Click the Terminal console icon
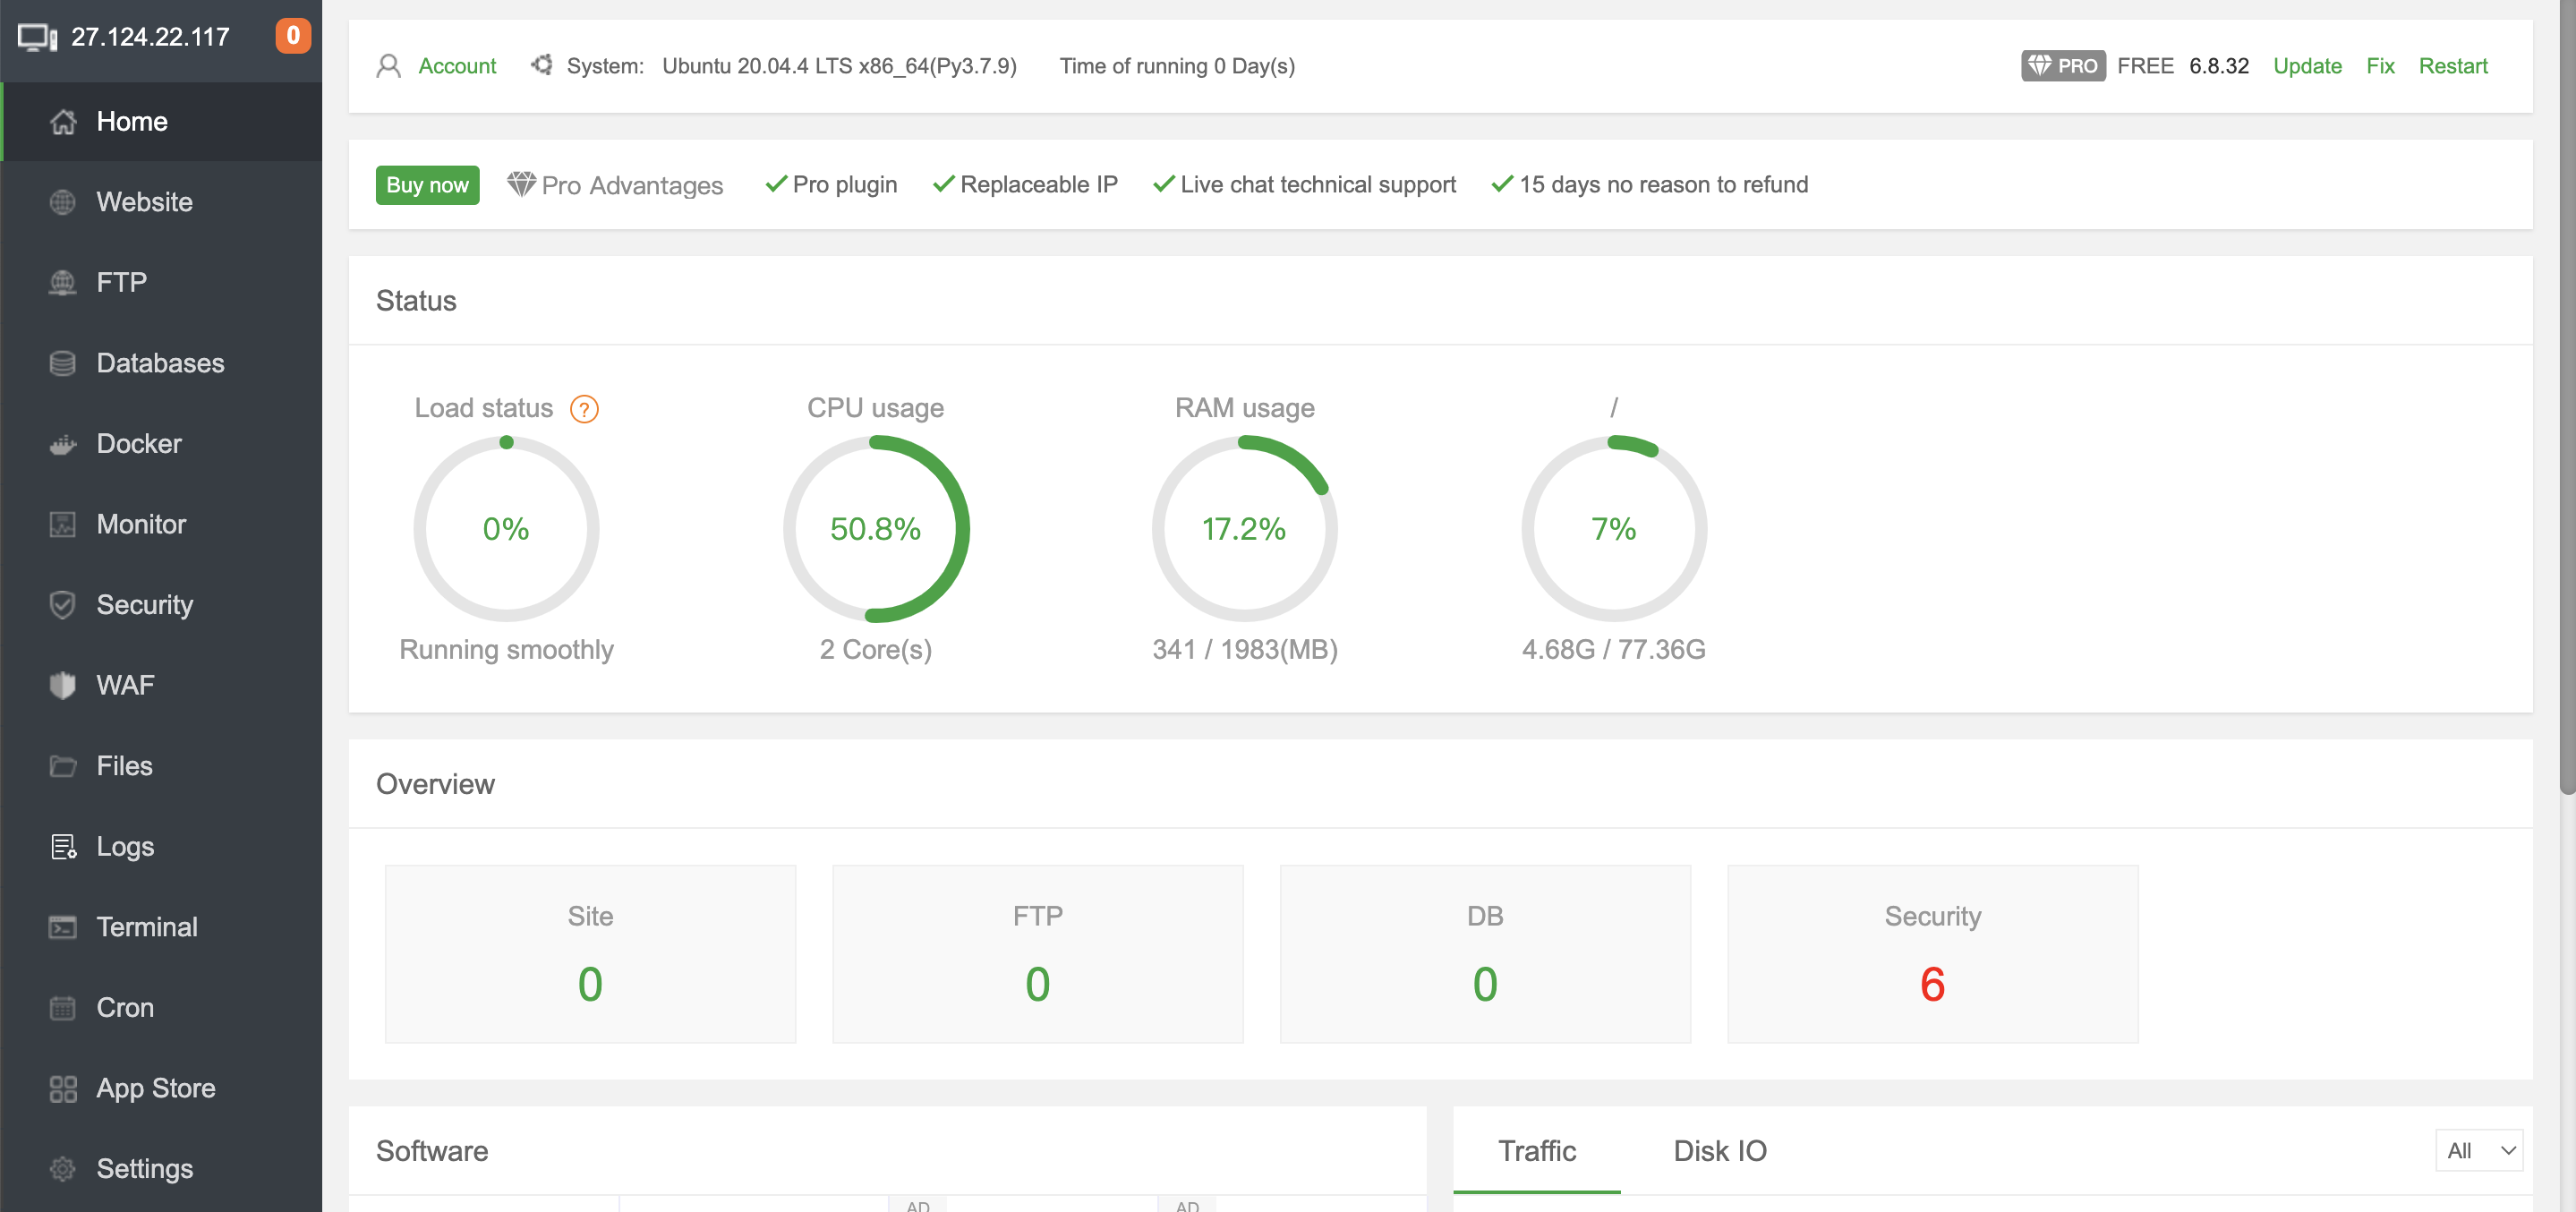 pos(63,927)
